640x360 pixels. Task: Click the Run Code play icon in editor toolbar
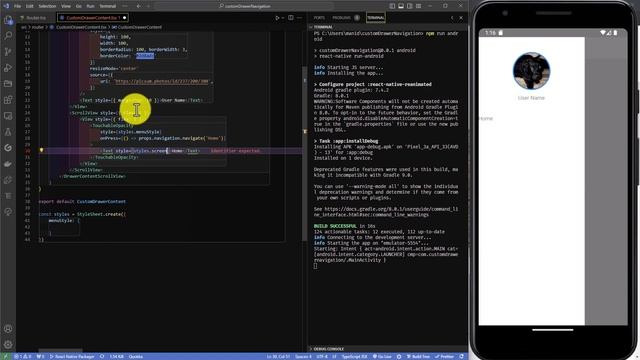(277, 18)
